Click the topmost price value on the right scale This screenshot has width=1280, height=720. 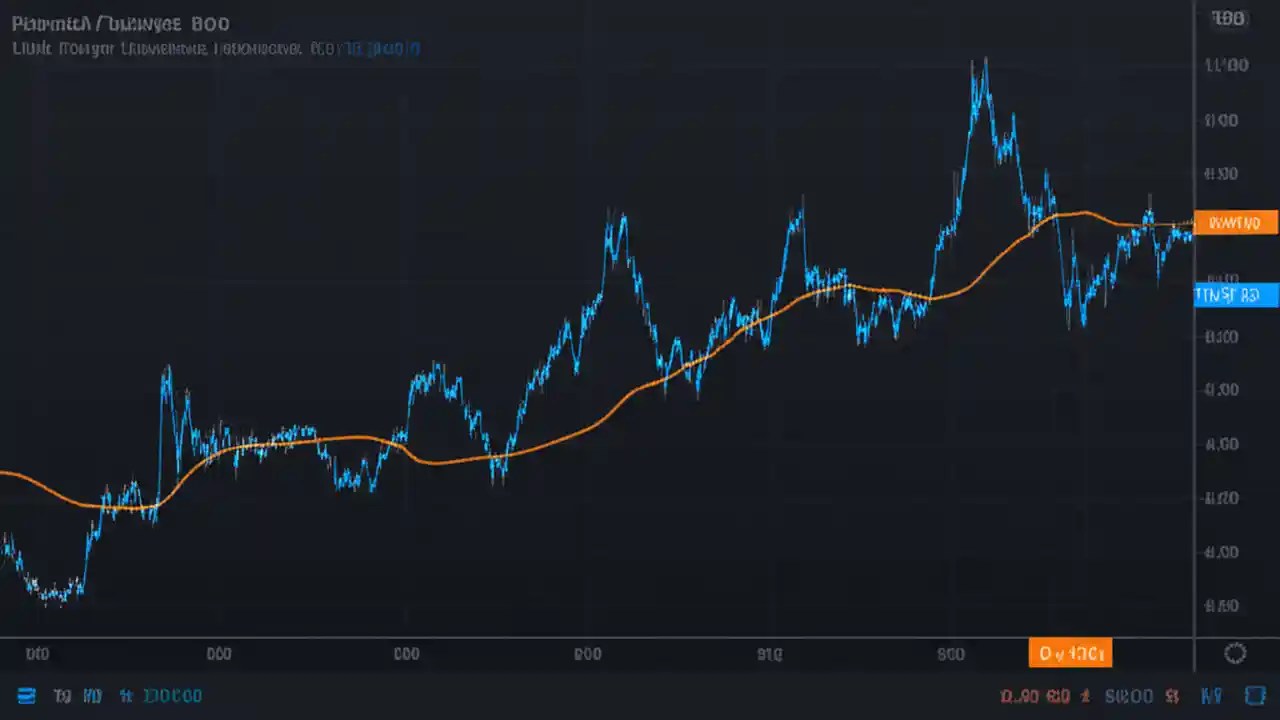(1228, 18)
